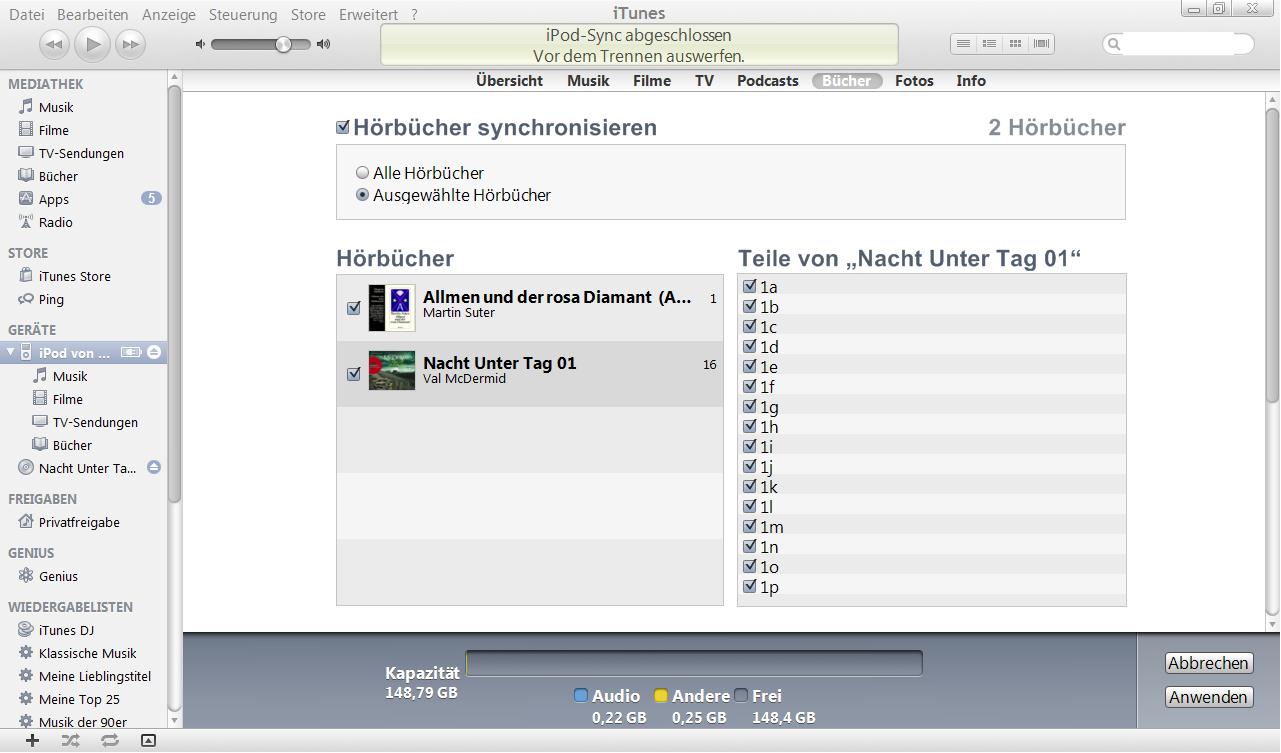Click the mute speaker icon

[x=200, y=44]
